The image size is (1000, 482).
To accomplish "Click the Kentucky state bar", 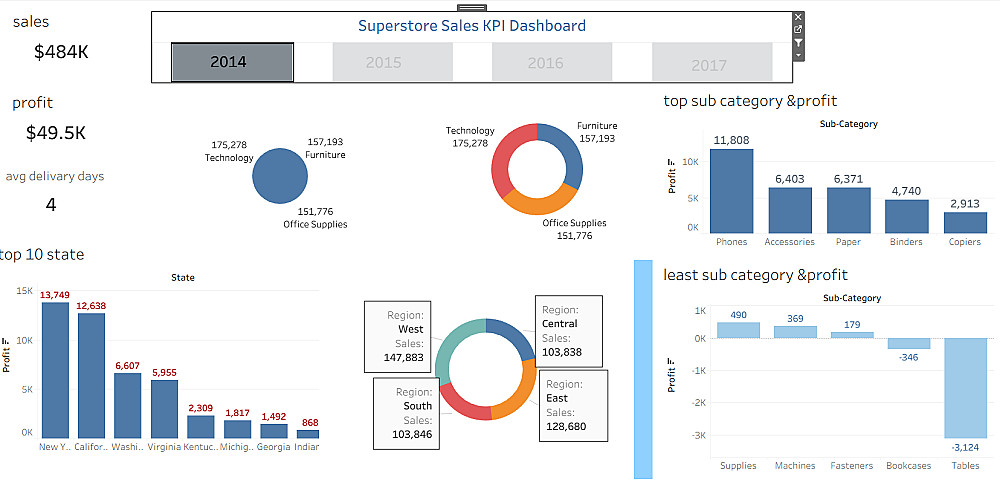I will [201, 427].
